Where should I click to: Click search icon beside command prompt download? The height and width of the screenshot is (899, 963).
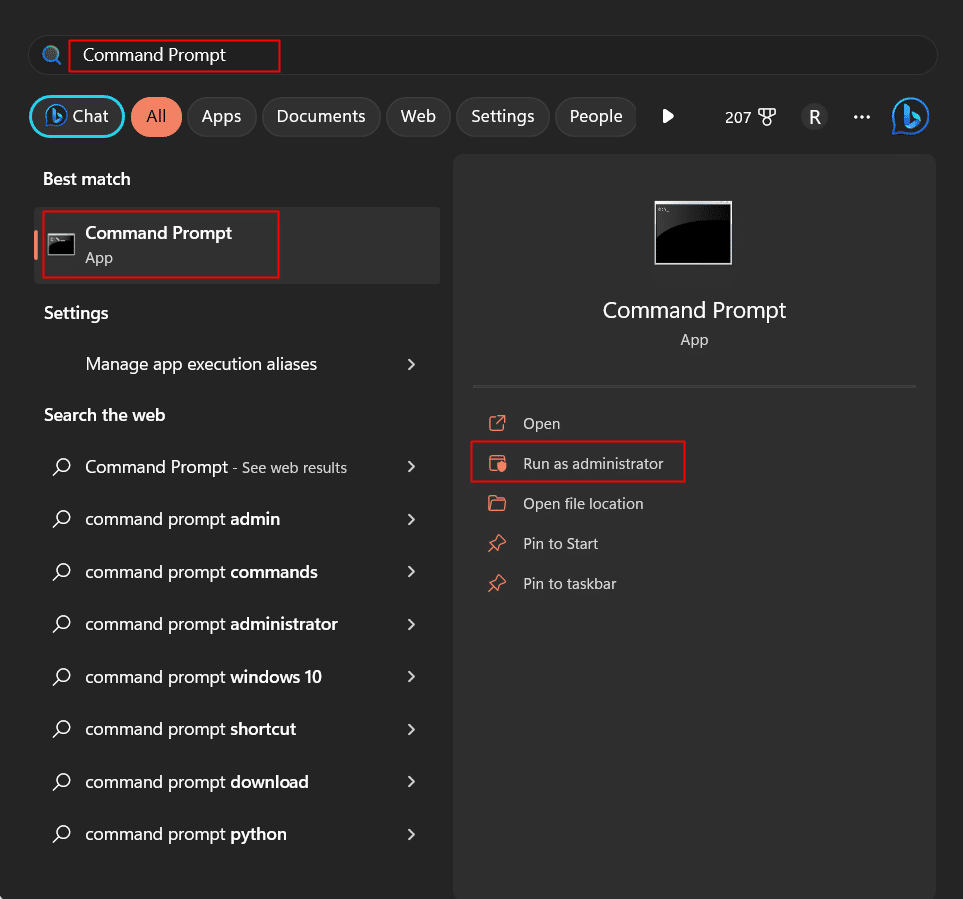(x=61, y=782)
